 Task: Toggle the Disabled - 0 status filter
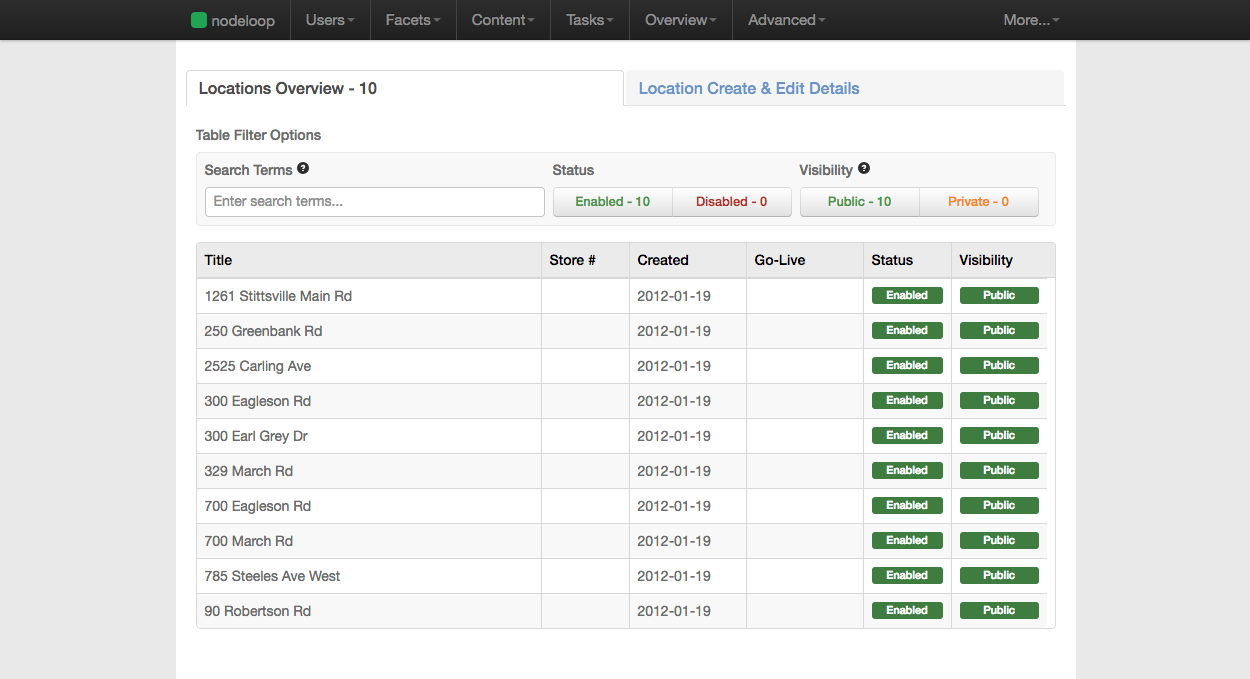tap(732, 202)
